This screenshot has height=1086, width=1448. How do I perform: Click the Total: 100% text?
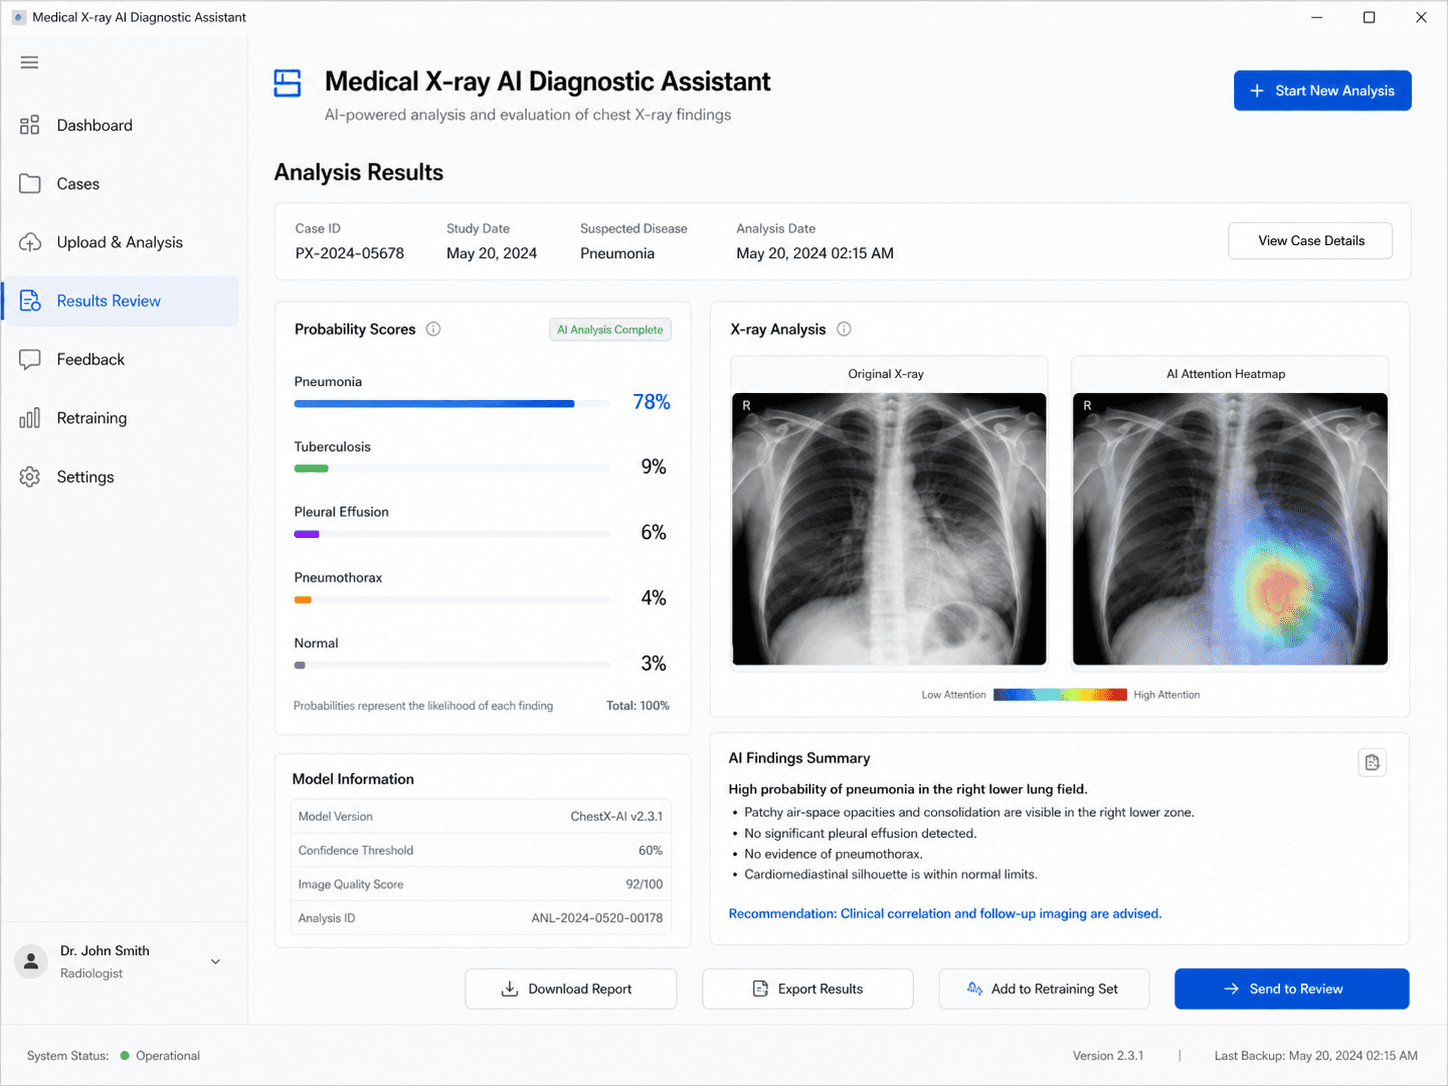[x=638, y=706]
